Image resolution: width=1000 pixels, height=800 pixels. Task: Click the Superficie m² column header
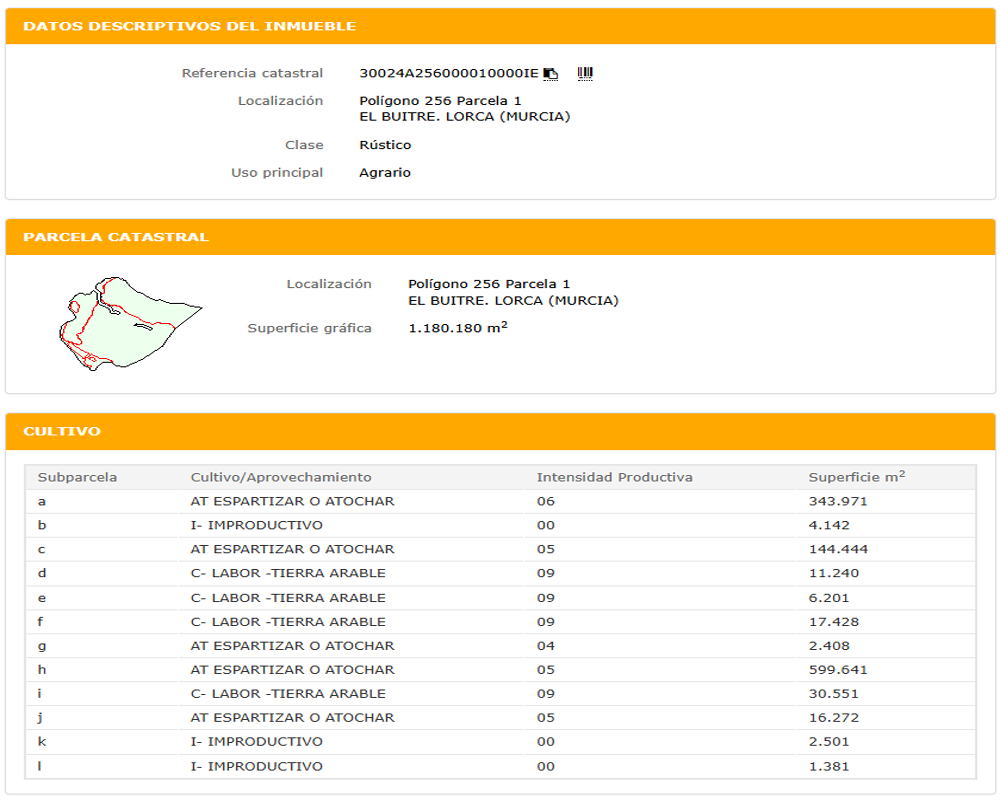(x=856, y=477)
